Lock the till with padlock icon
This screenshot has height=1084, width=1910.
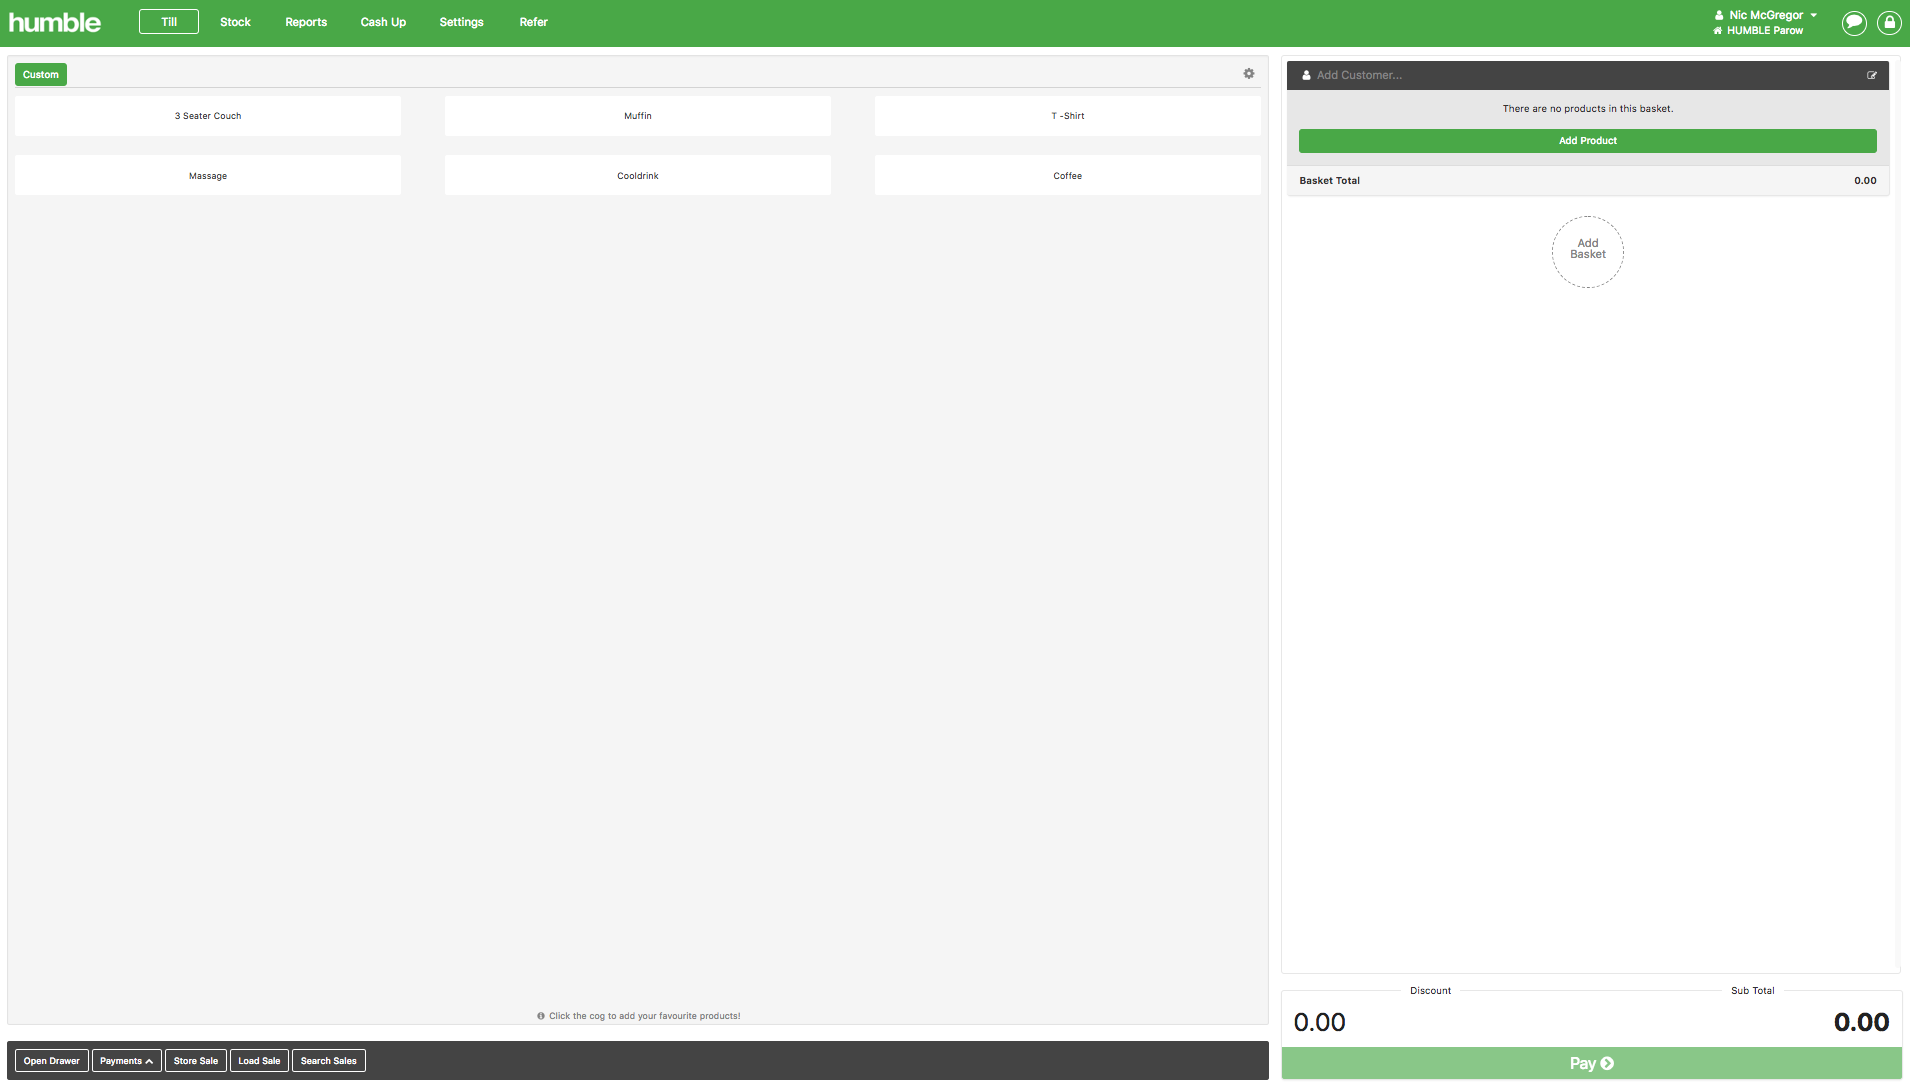(x=1889, y=23)
